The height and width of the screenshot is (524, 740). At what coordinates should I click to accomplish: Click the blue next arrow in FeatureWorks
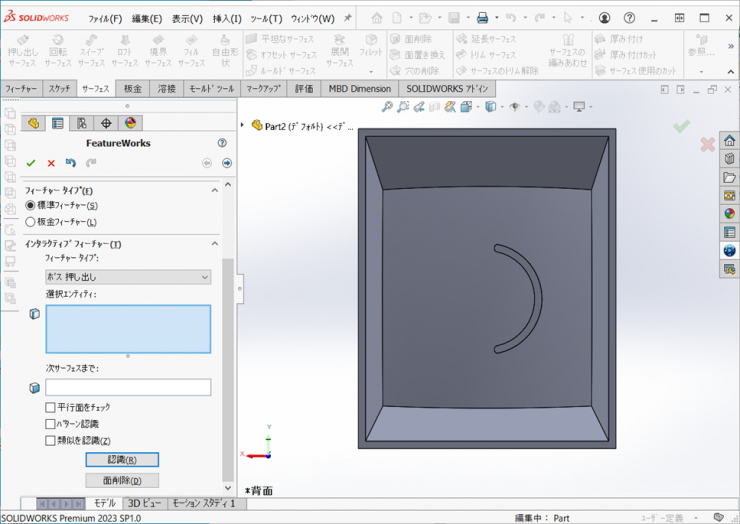coord(227,163)
